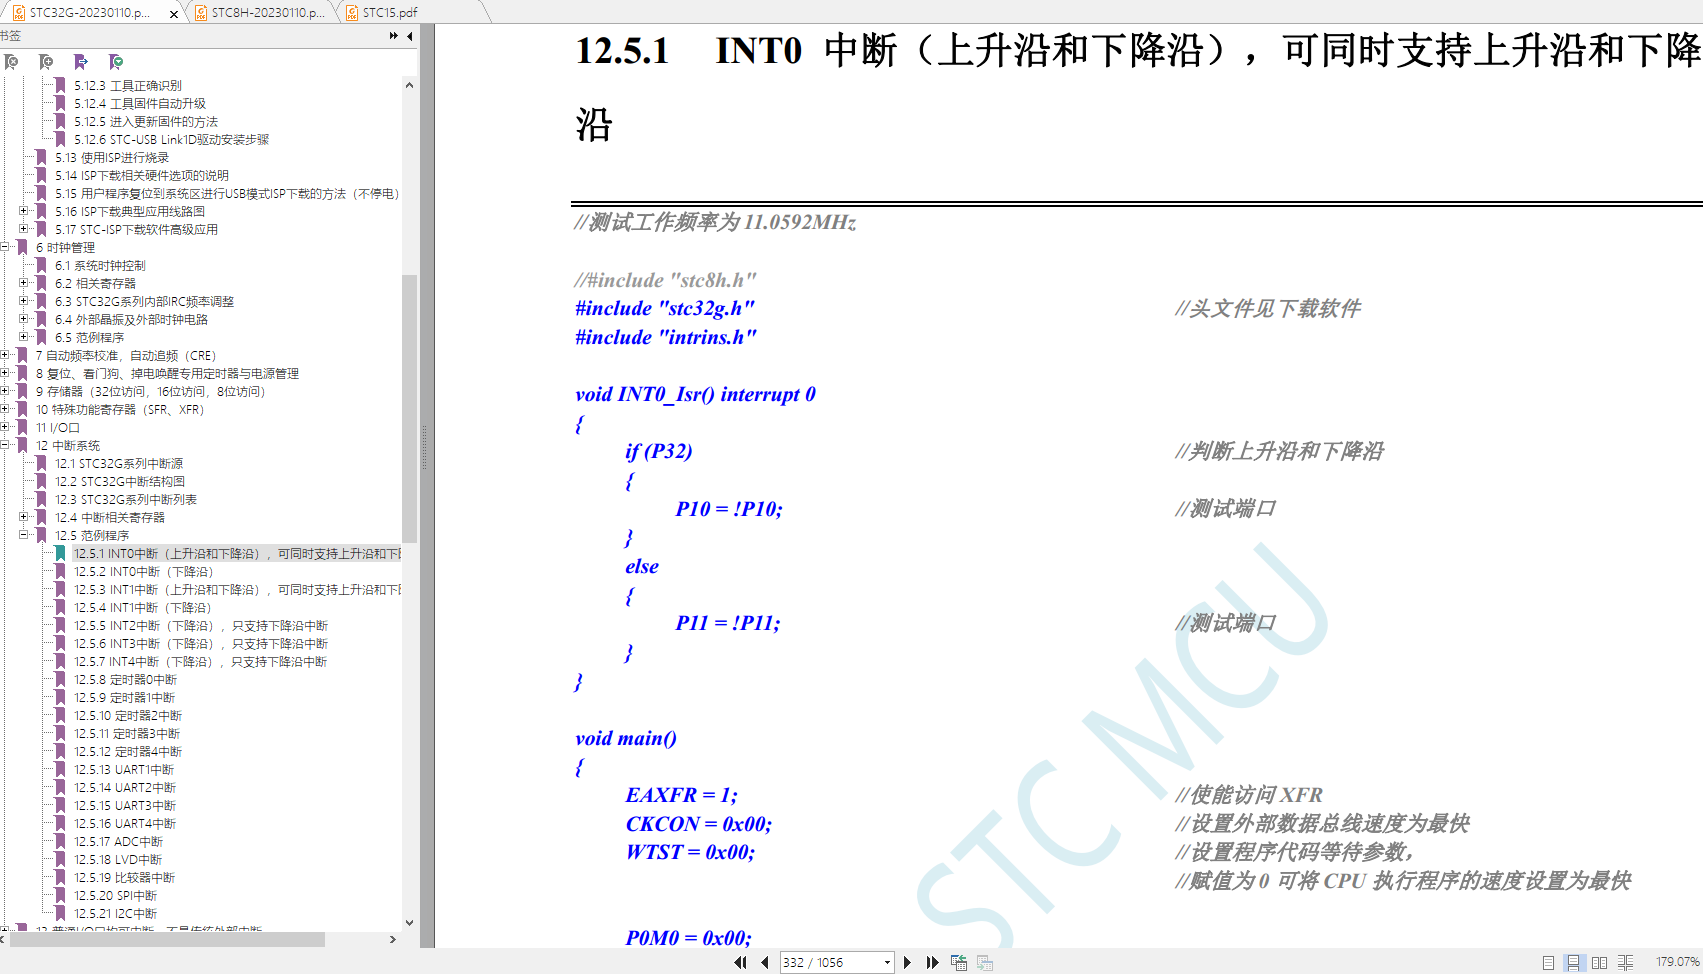Screen dimensions: 1703x974
Task: Click bookmarks scrollbar down arrow
Action: (x=409, y=923)
